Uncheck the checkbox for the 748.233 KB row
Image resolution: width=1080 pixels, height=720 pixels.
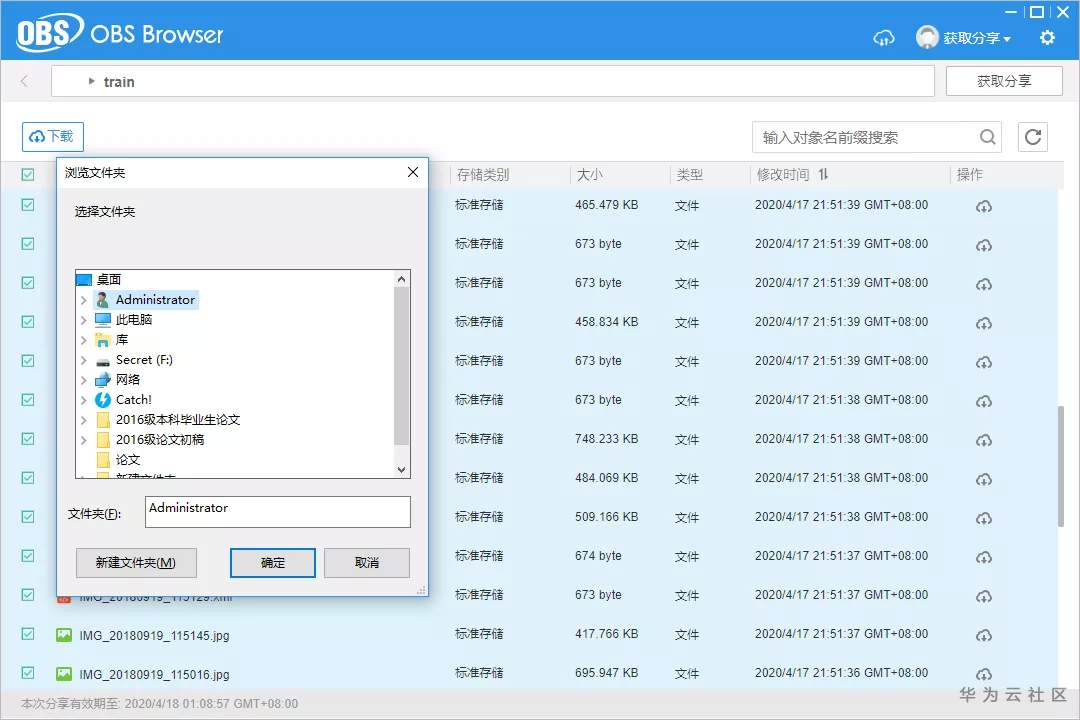click(x=28, y=438)
